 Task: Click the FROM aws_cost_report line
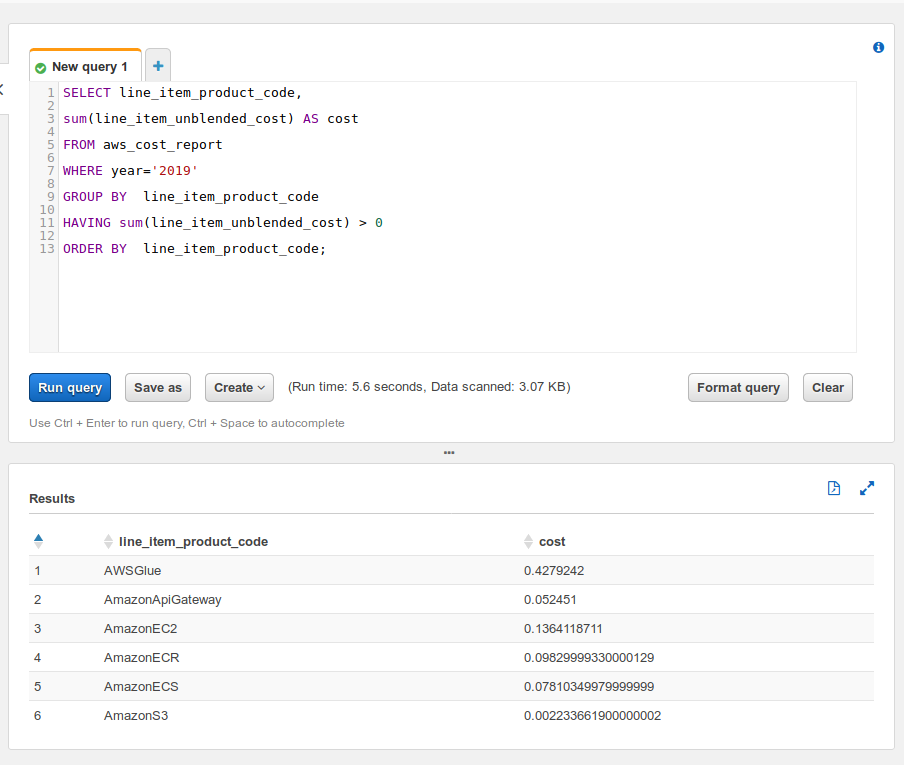coord(142,145)
